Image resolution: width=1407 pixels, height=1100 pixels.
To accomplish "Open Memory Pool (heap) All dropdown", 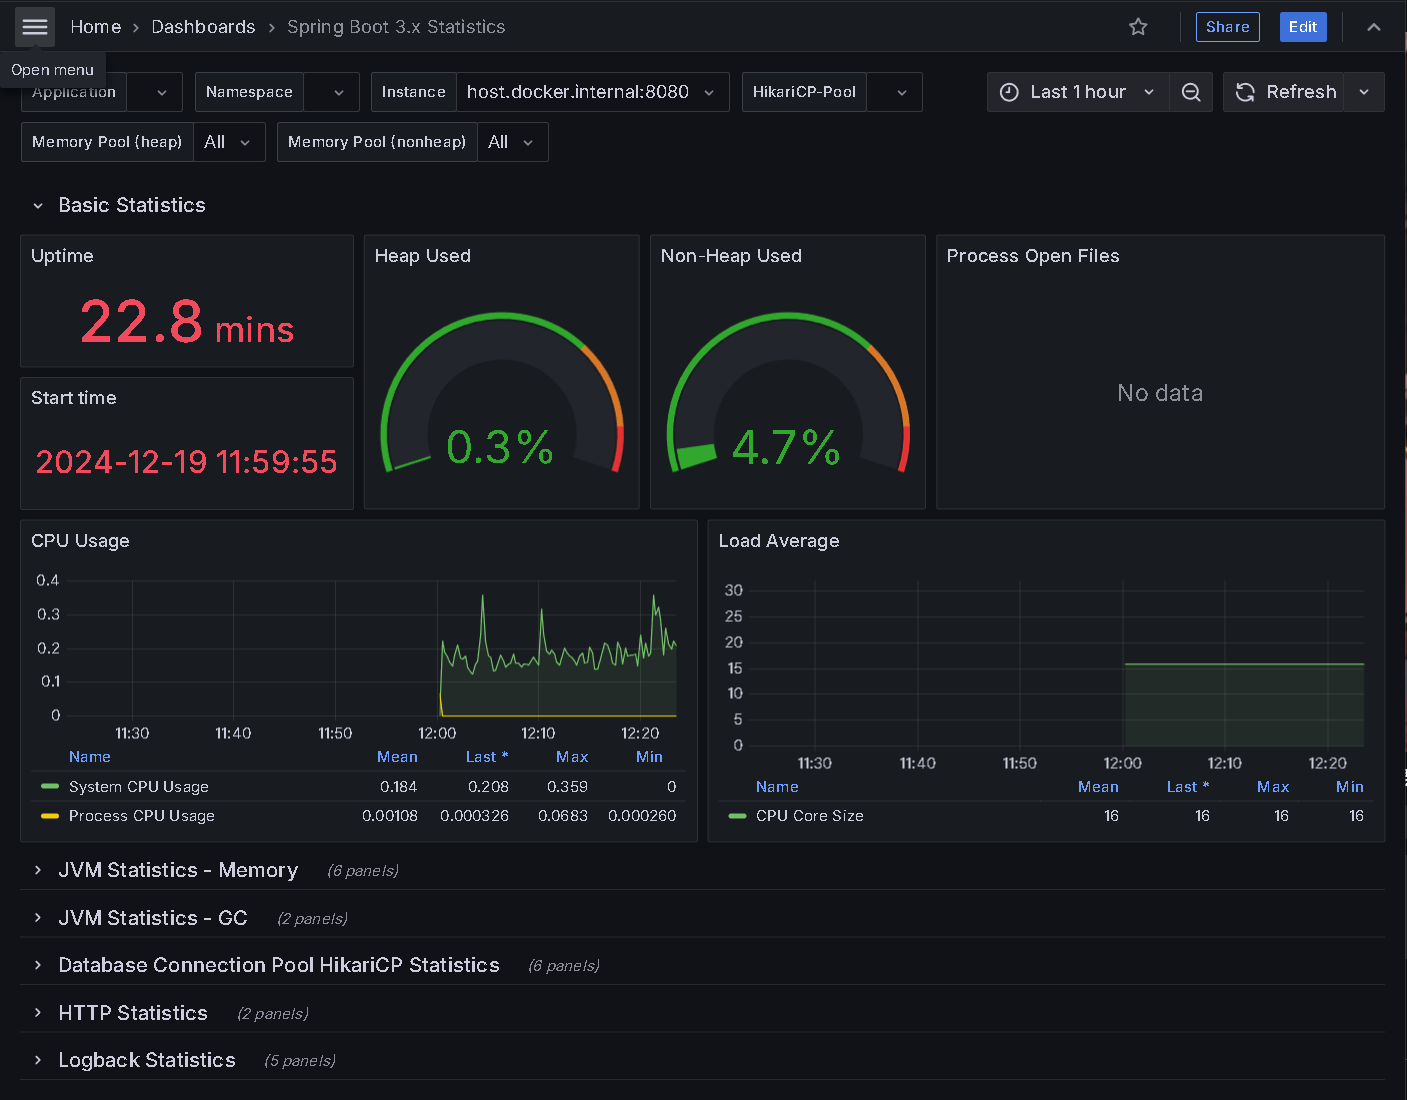I will (229, 142).
